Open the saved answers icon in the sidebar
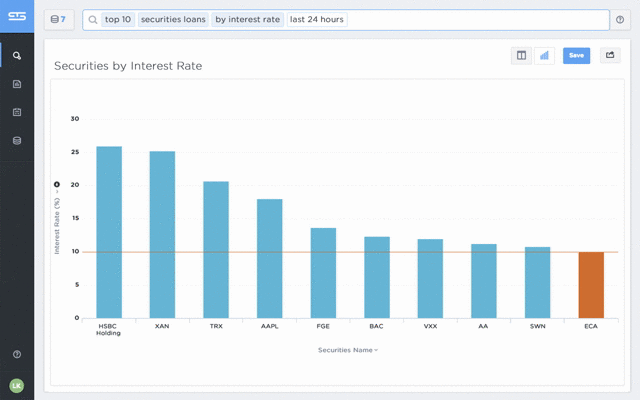Screen dimensions: 640x400 click(x=17, y=84)
